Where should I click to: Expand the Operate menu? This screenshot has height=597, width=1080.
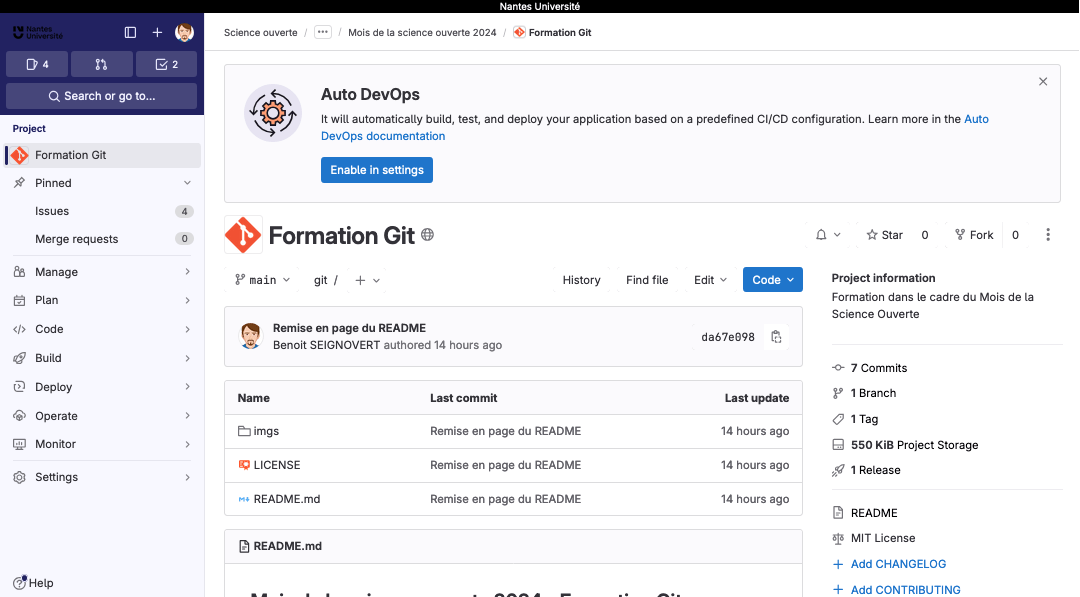point(103,416)
